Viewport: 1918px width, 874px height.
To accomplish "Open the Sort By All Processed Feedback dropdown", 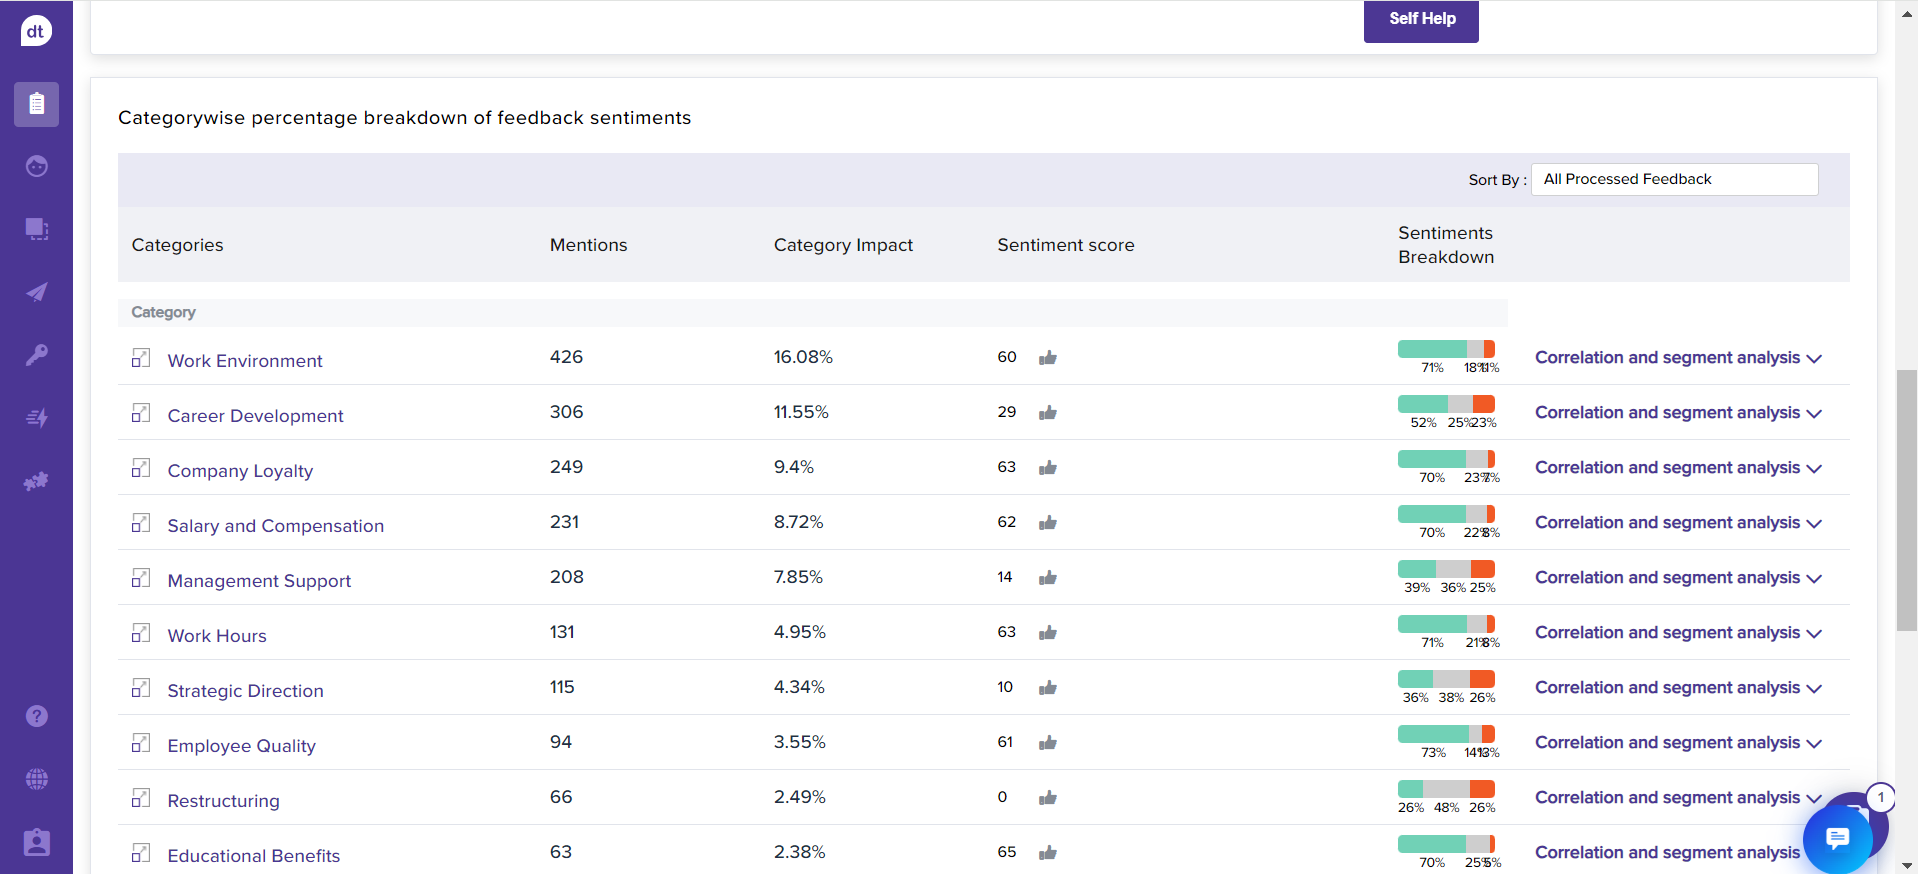I will tap(1674, 179).
